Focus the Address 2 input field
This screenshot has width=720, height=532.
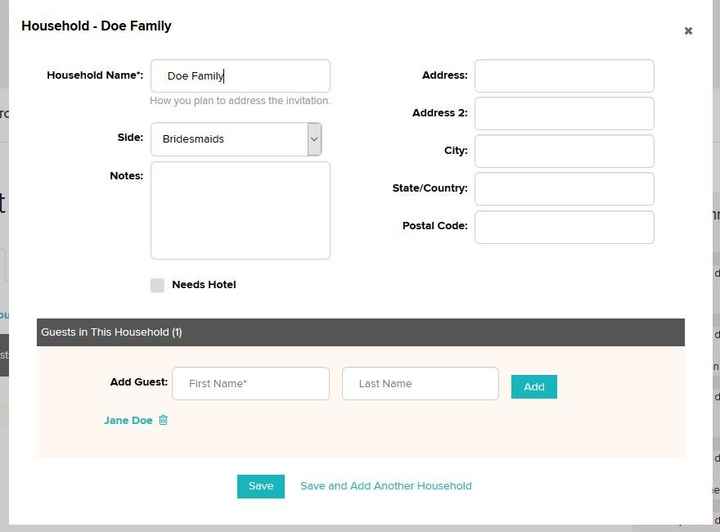564,113
